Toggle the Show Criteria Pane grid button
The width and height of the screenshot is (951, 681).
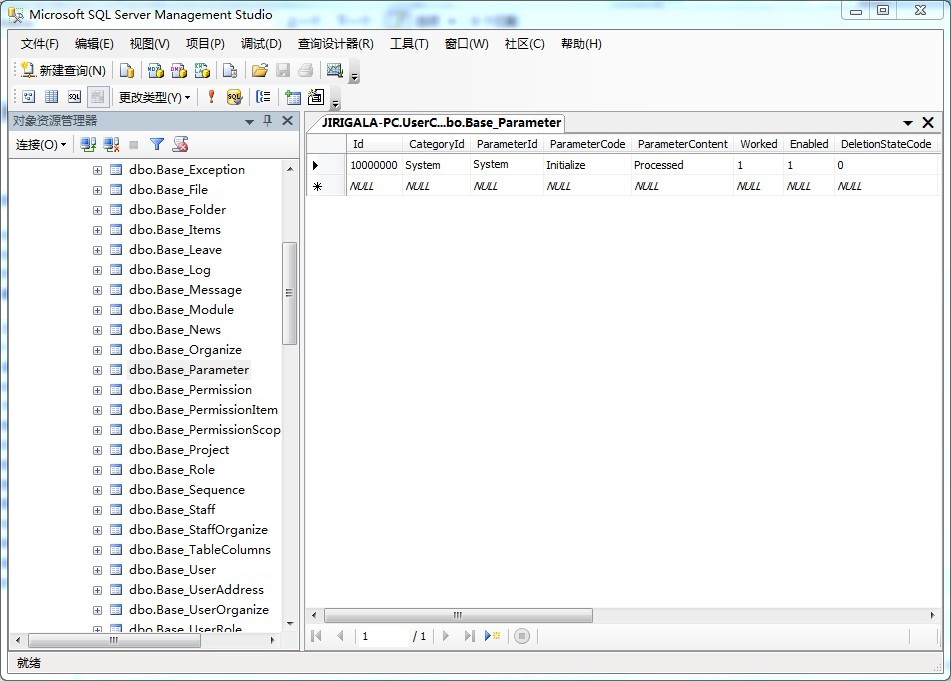point(52,96)
